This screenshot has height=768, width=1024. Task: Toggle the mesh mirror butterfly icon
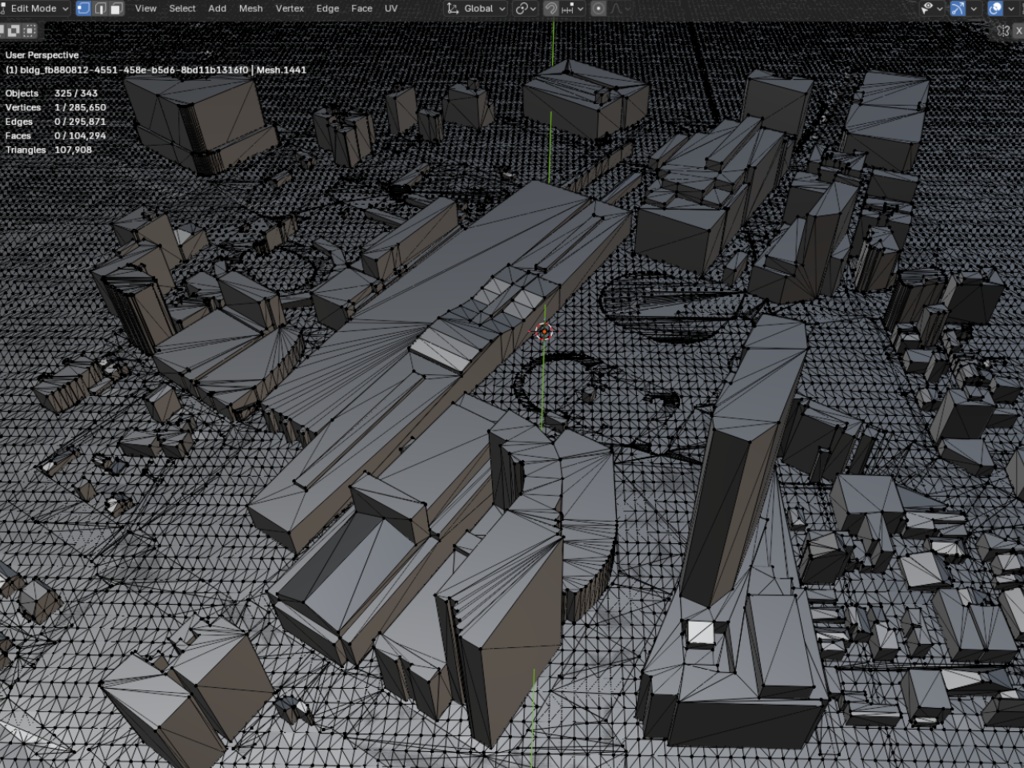pos(1004,31)
